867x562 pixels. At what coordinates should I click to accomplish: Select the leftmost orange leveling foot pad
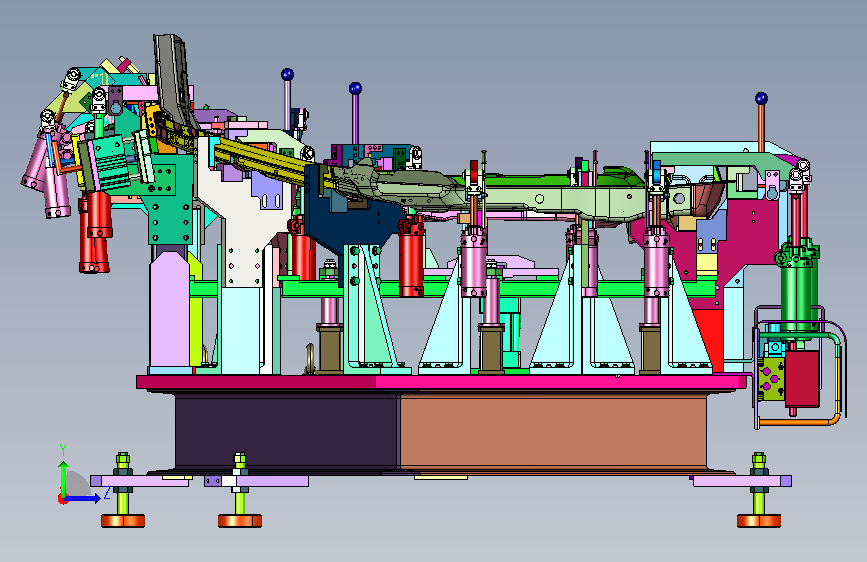123,521
